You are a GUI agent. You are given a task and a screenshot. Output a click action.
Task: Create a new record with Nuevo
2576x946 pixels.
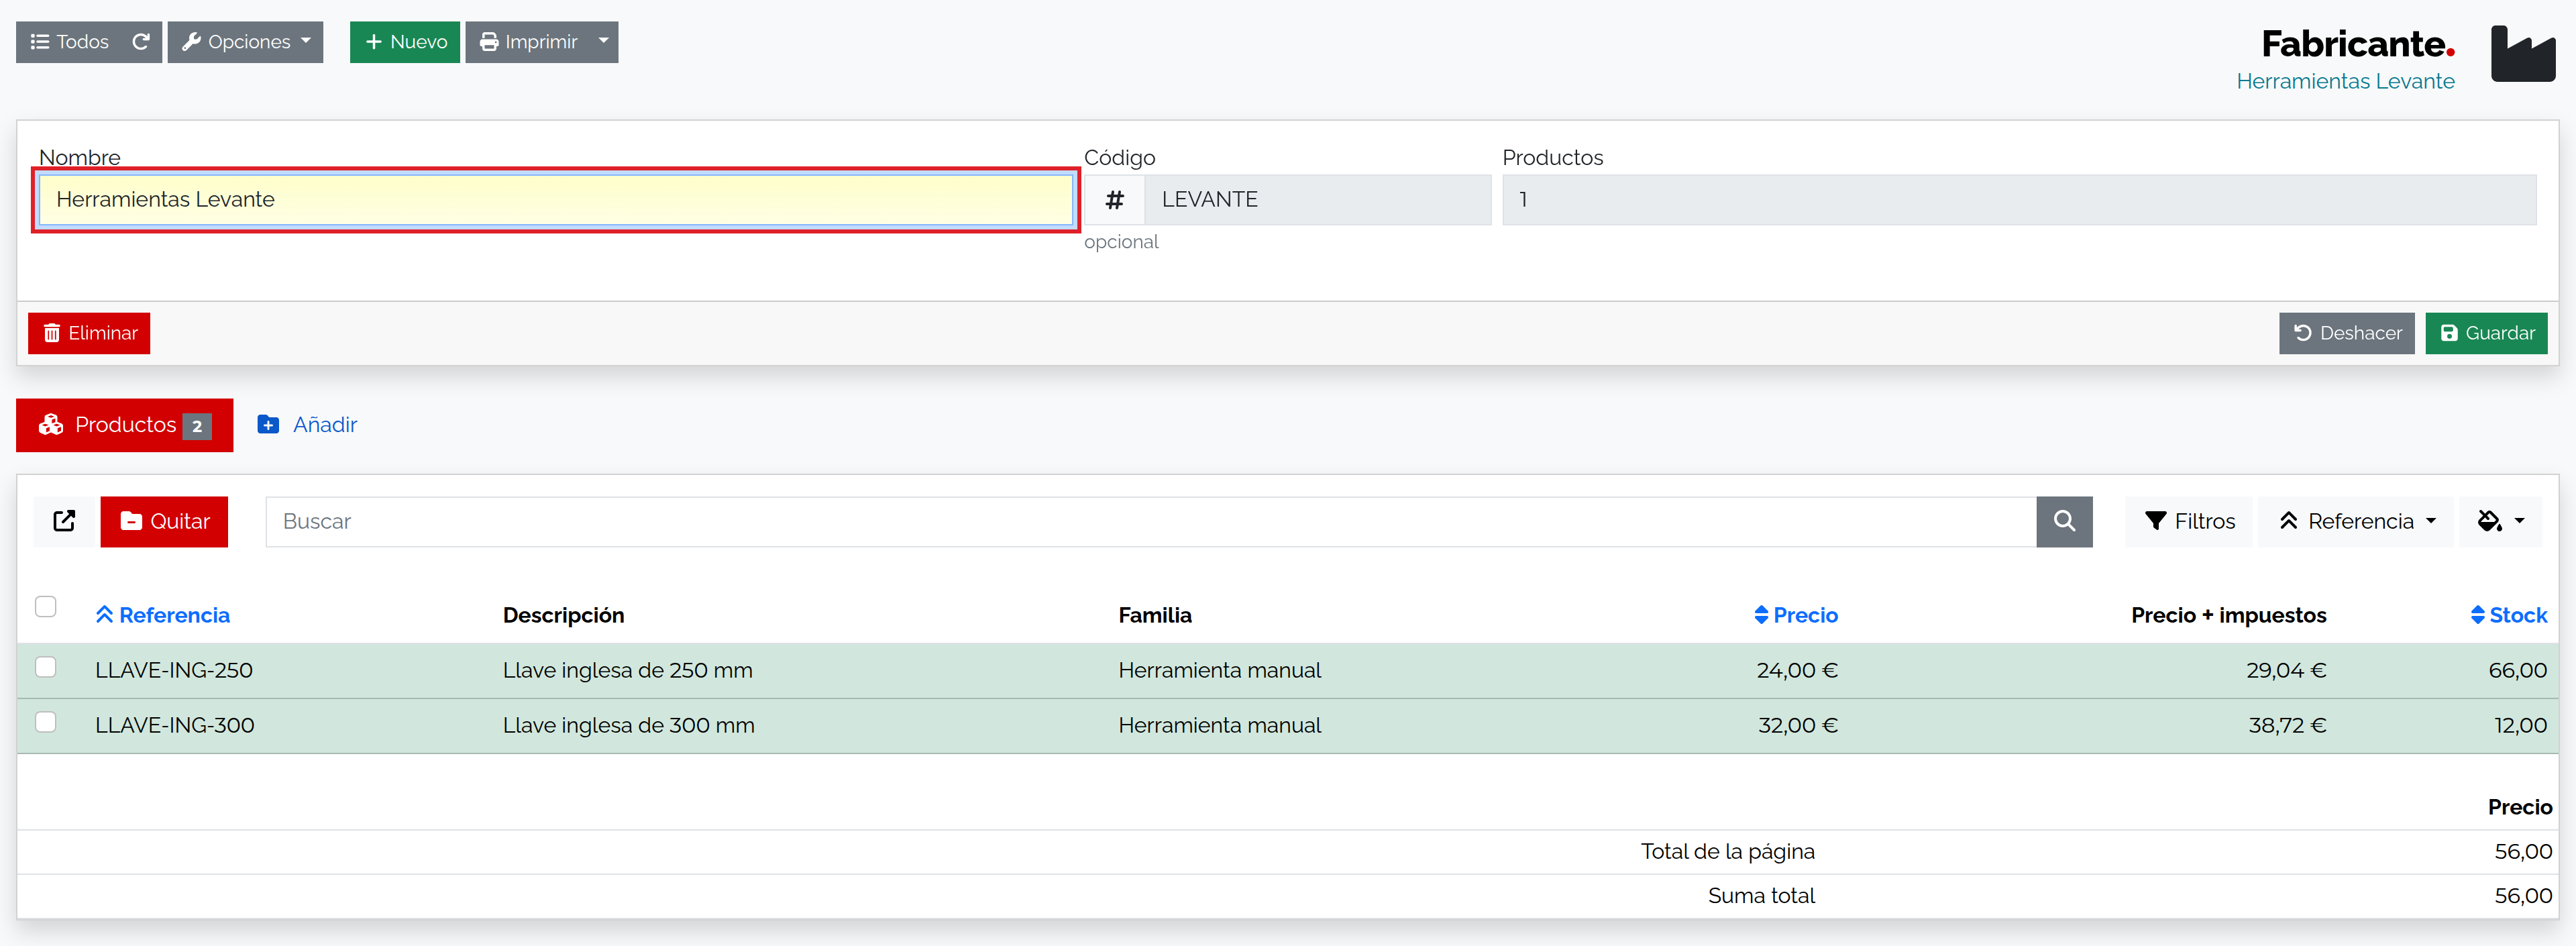405,42
